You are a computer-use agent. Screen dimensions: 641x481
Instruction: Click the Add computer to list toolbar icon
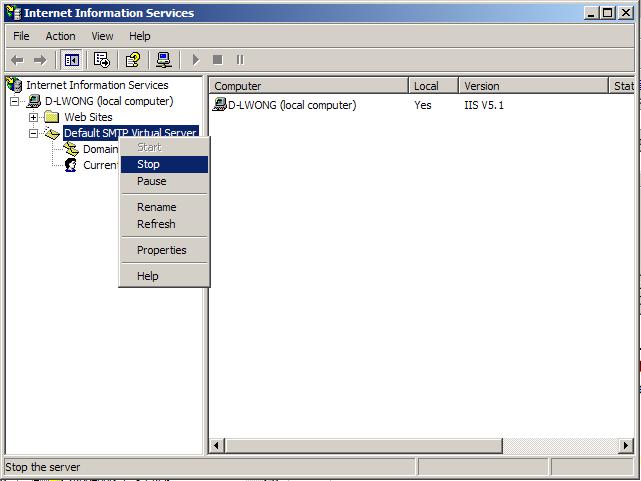coord(164,60)
